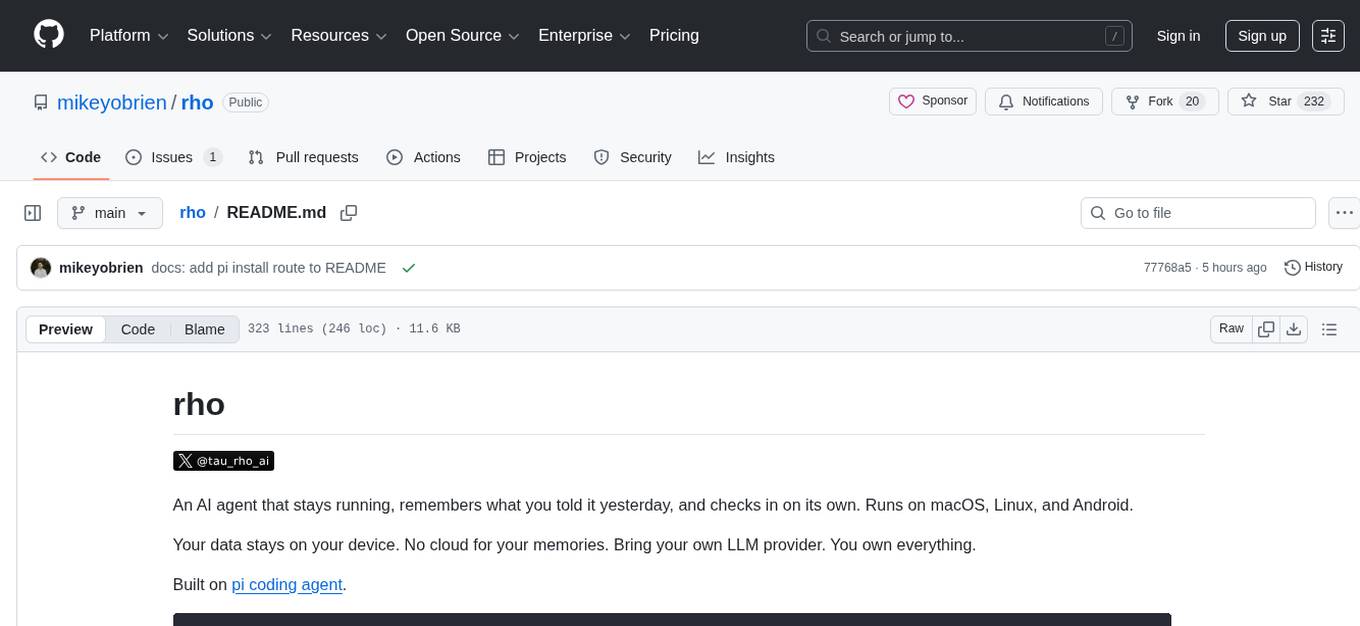This screenshot has width=1360, height=626.
Task: Open the command palette icon in header
Action: coord(1328,35)
